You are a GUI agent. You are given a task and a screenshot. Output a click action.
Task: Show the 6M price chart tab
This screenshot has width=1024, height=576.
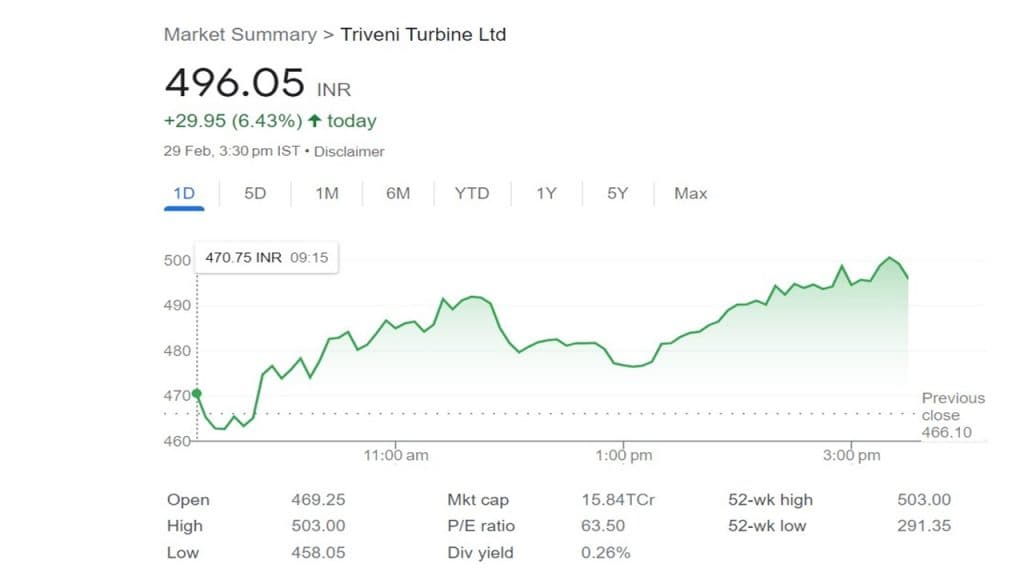398,193
